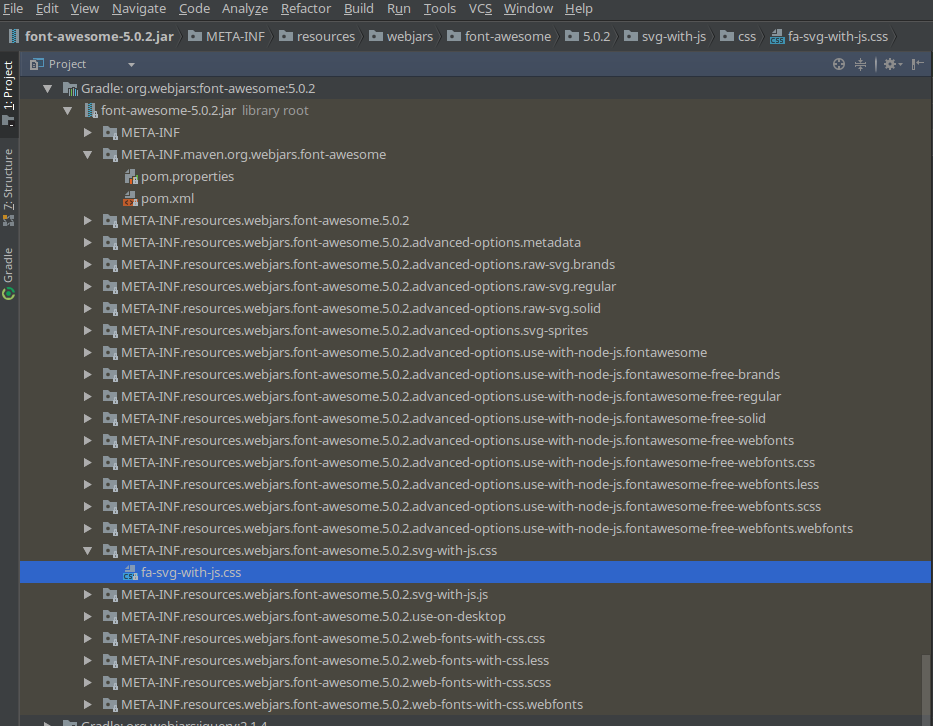933x726 pixels.
Task: Collapse the Gradle: org.webjars:font-awesome:5.0.2 node
Action: coord(48,89)
